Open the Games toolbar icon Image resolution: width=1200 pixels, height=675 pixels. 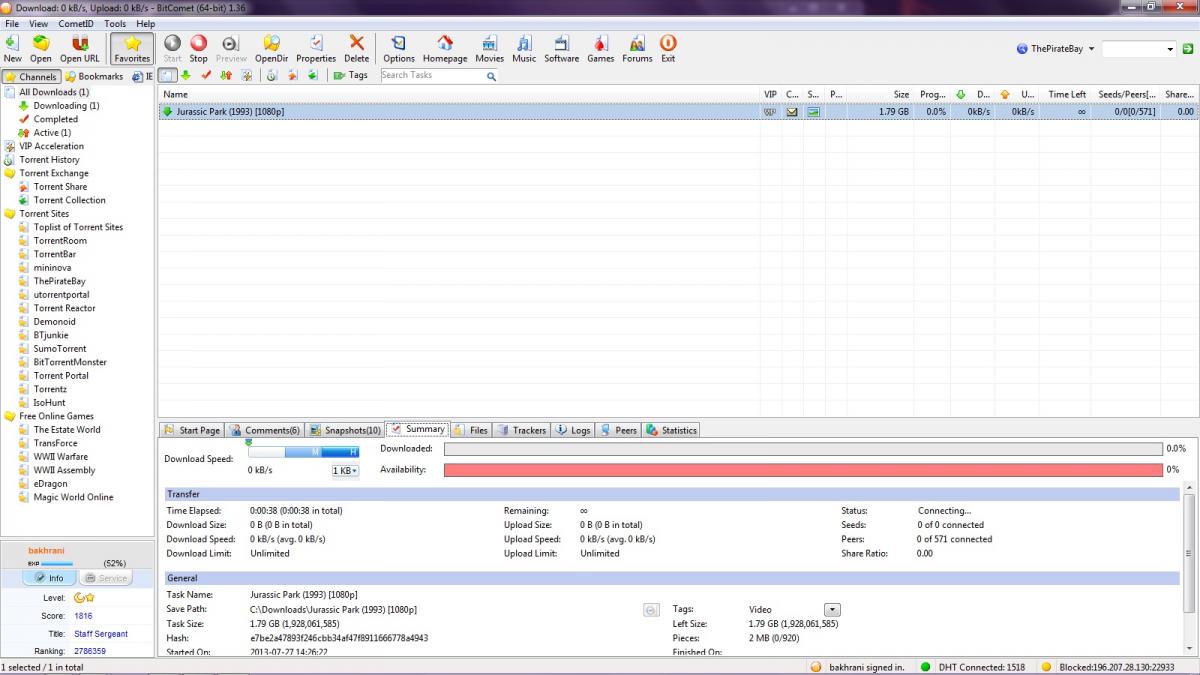[600, 48]
